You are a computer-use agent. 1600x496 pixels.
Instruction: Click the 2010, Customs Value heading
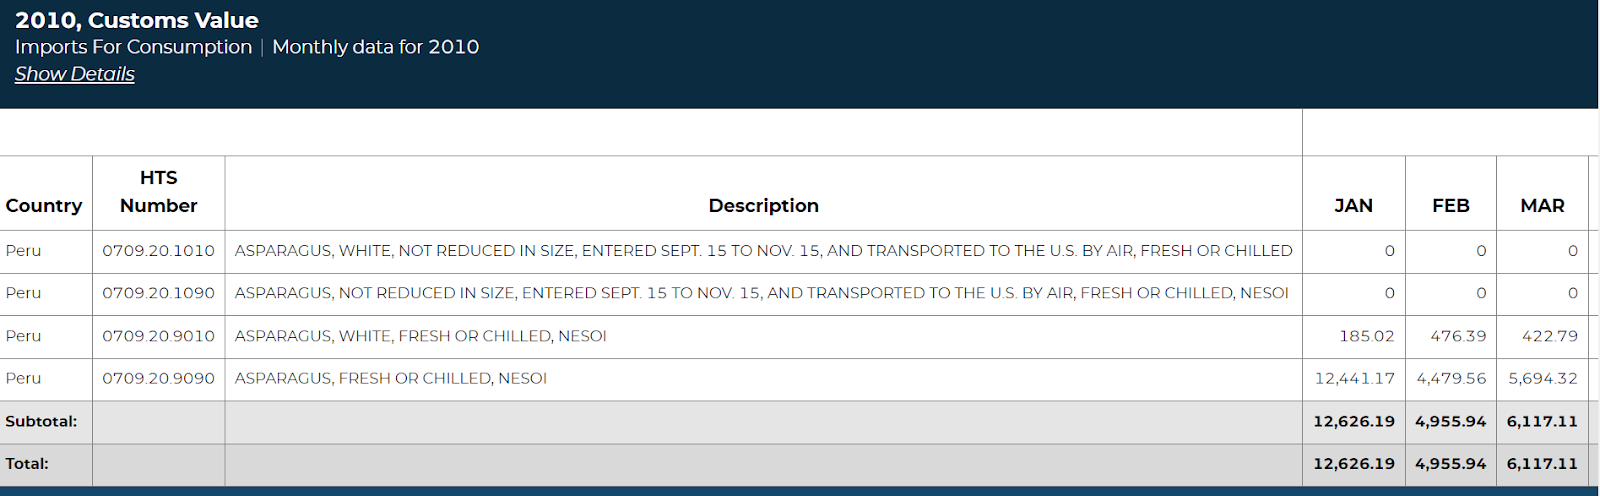pyautogui.click(x=137, y=20)
